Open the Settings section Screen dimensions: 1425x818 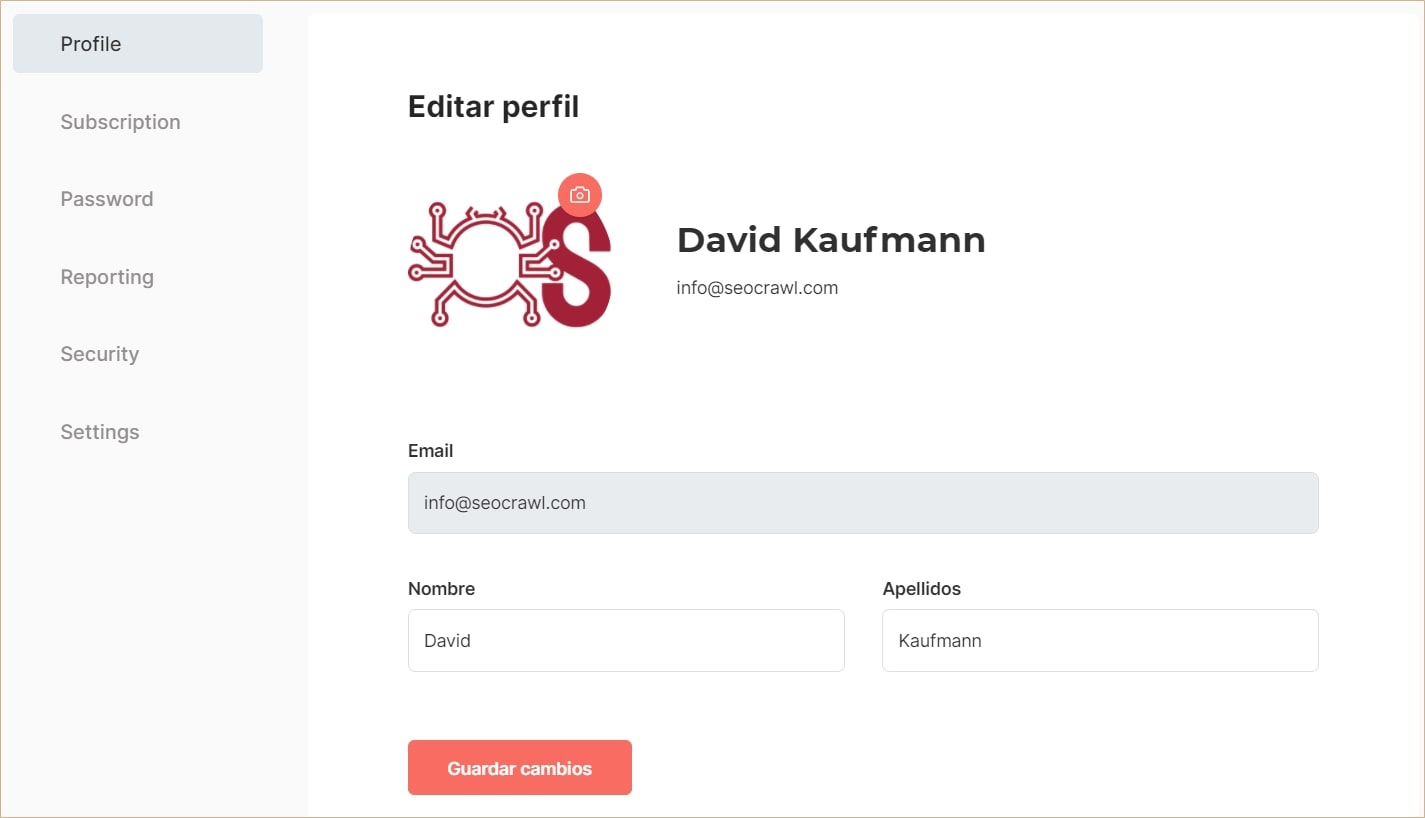pos(100,432)
